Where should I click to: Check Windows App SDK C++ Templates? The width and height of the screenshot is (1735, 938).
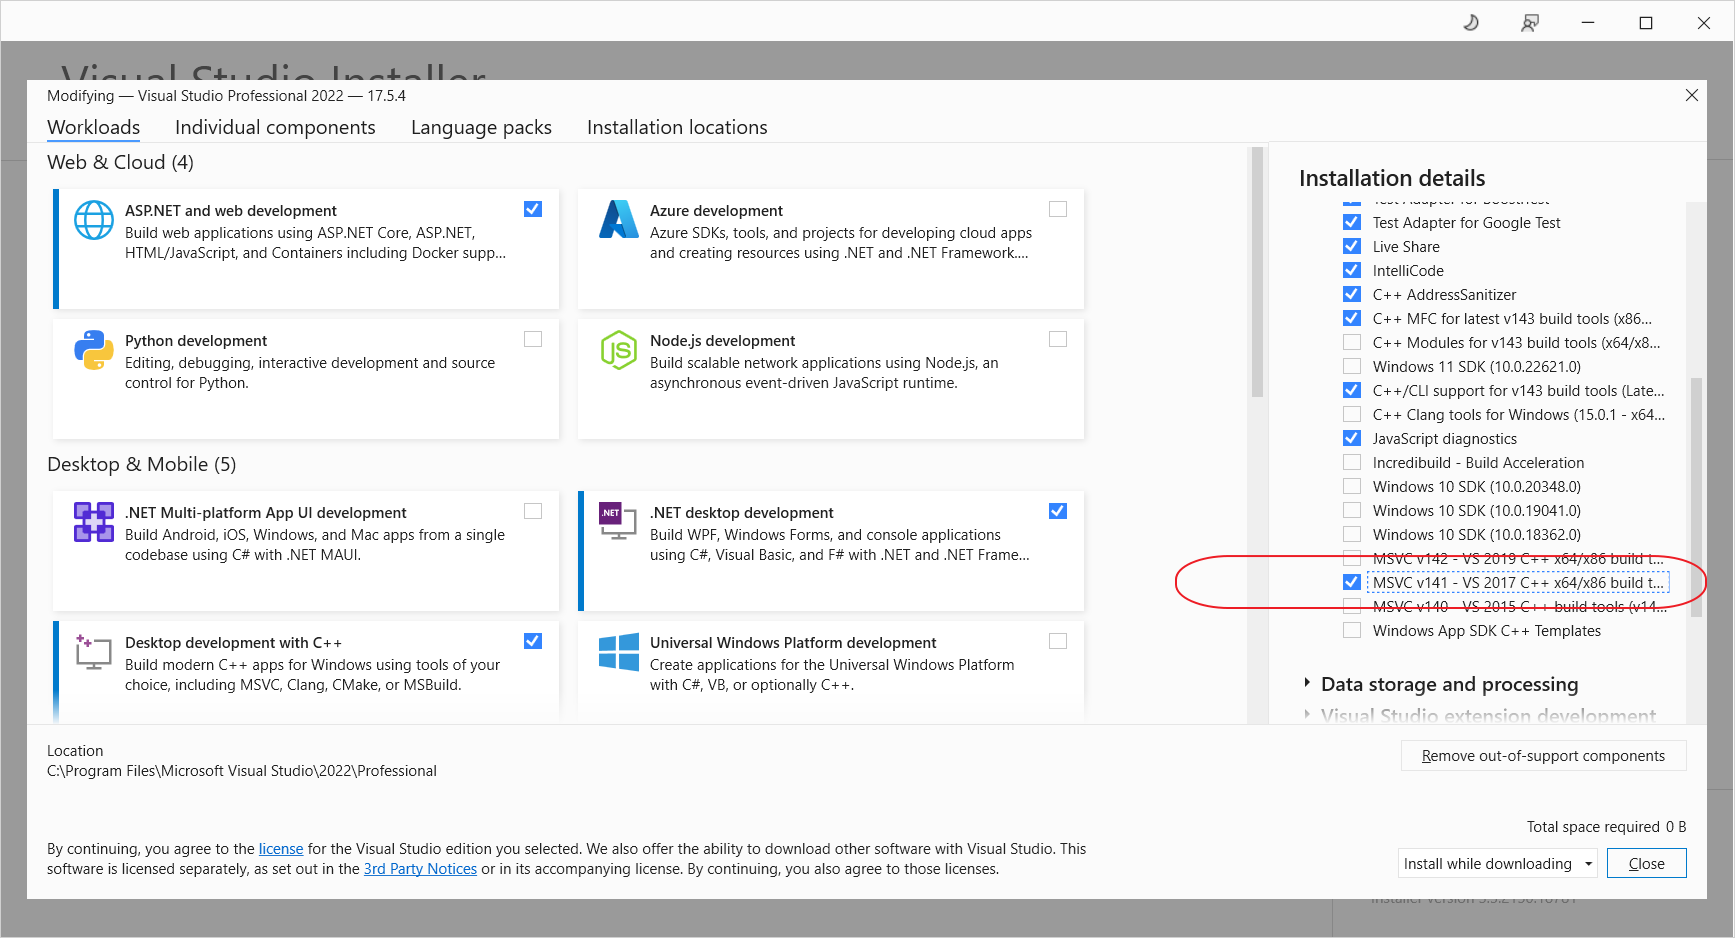[x=1352, y=630]
